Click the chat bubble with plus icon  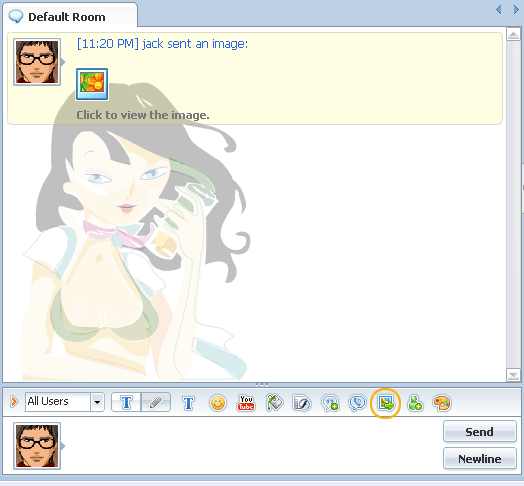[x=330, y=403]
